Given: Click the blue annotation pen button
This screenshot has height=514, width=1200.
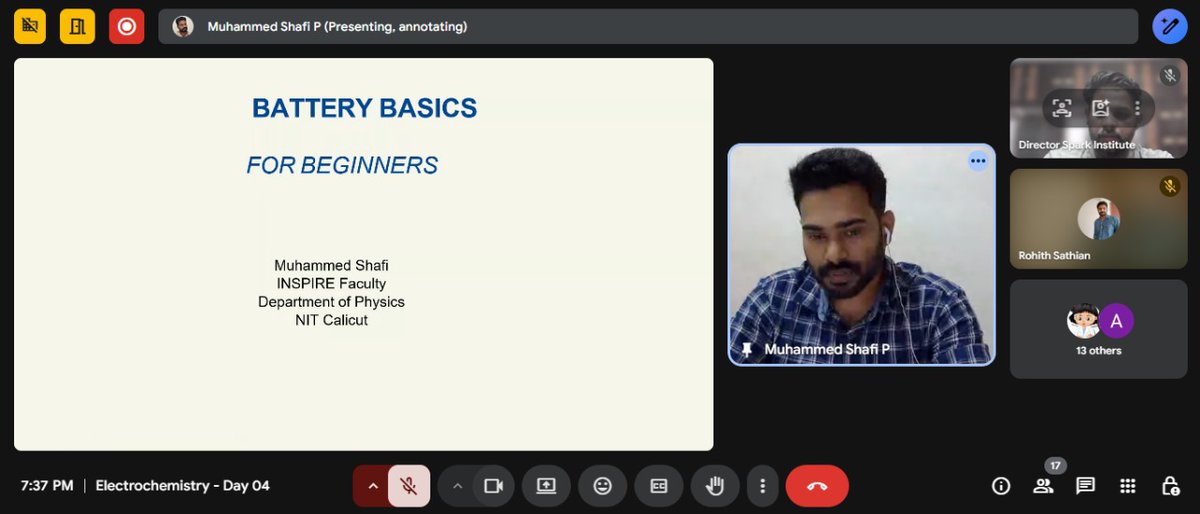Looking at the screenshot, I should (x=1169, y=27).
